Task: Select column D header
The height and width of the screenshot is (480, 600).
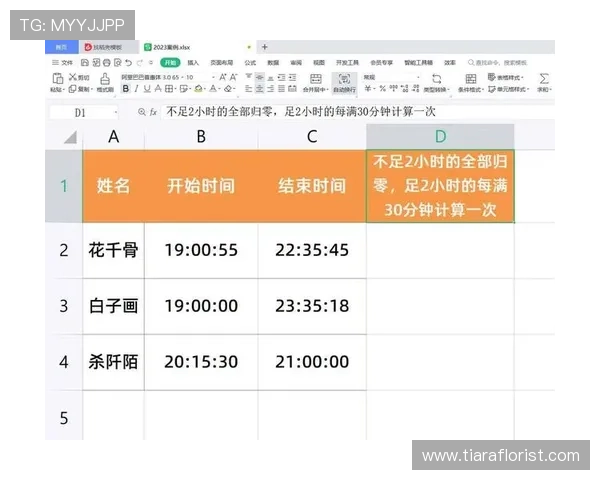Action: 440,137
